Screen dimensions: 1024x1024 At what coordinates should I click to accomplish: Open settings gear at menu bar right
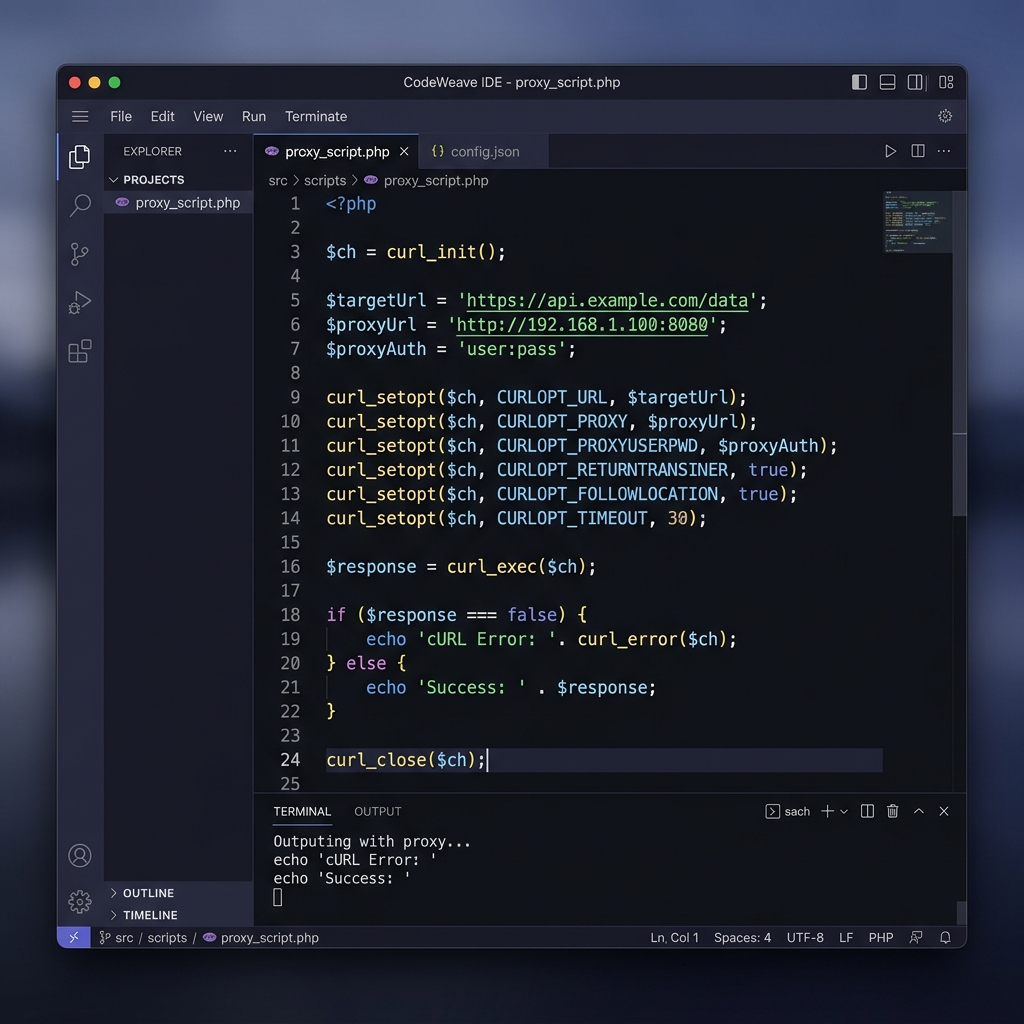coord(945,116)
